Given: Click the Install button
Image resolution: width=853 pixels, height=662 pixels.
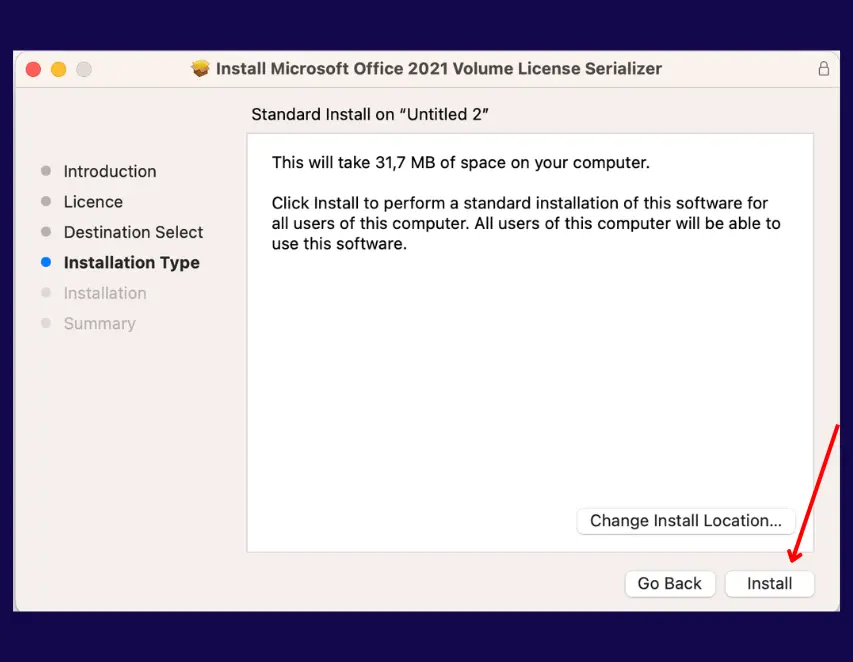Looking at the screenshot, I should (769, 584).
